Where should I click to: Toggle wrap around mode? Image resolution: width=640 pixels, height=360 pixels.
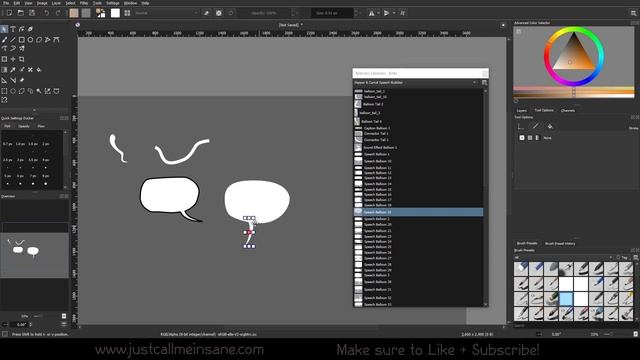coord(402,13)
